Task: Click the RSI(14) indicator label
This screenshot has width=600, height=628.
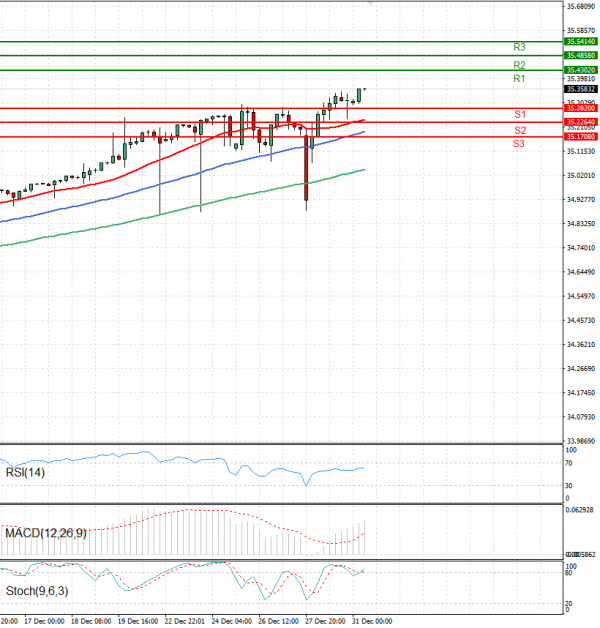Action: pyautogui.click(x=25, y=473)
